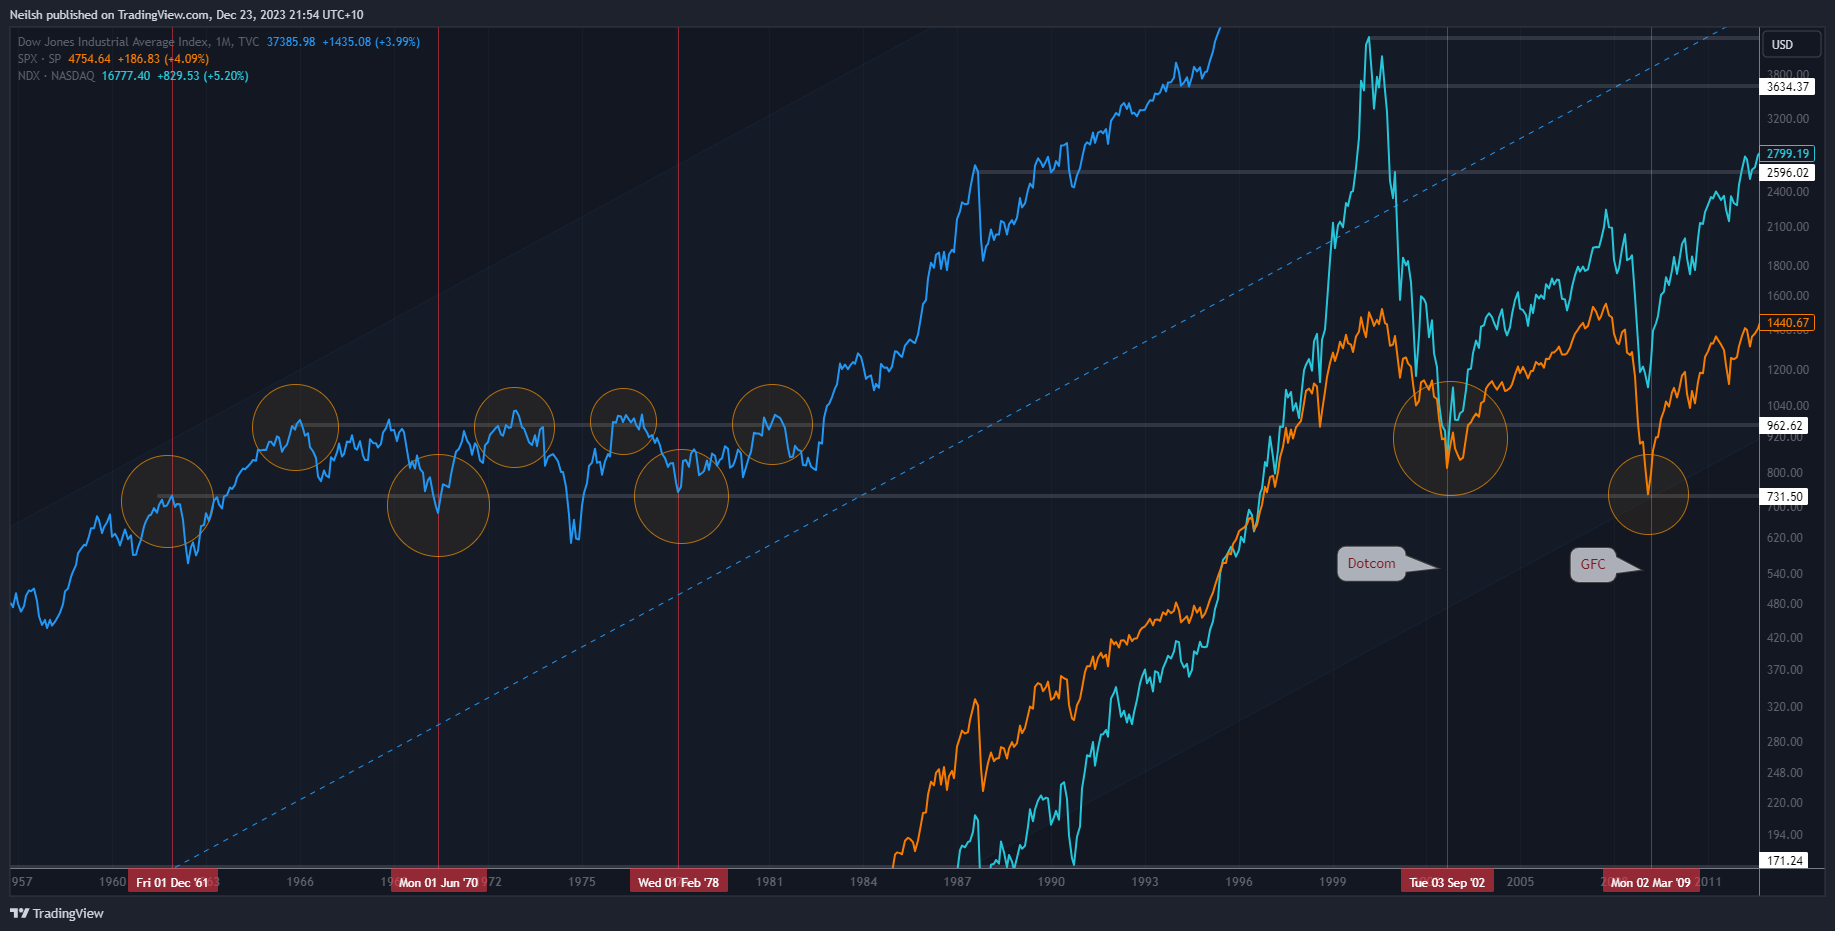The image size is (1835, 931).
Task: Click the 'Fri 01 Dec '61' date marker
Action: (x=173, y=882)
